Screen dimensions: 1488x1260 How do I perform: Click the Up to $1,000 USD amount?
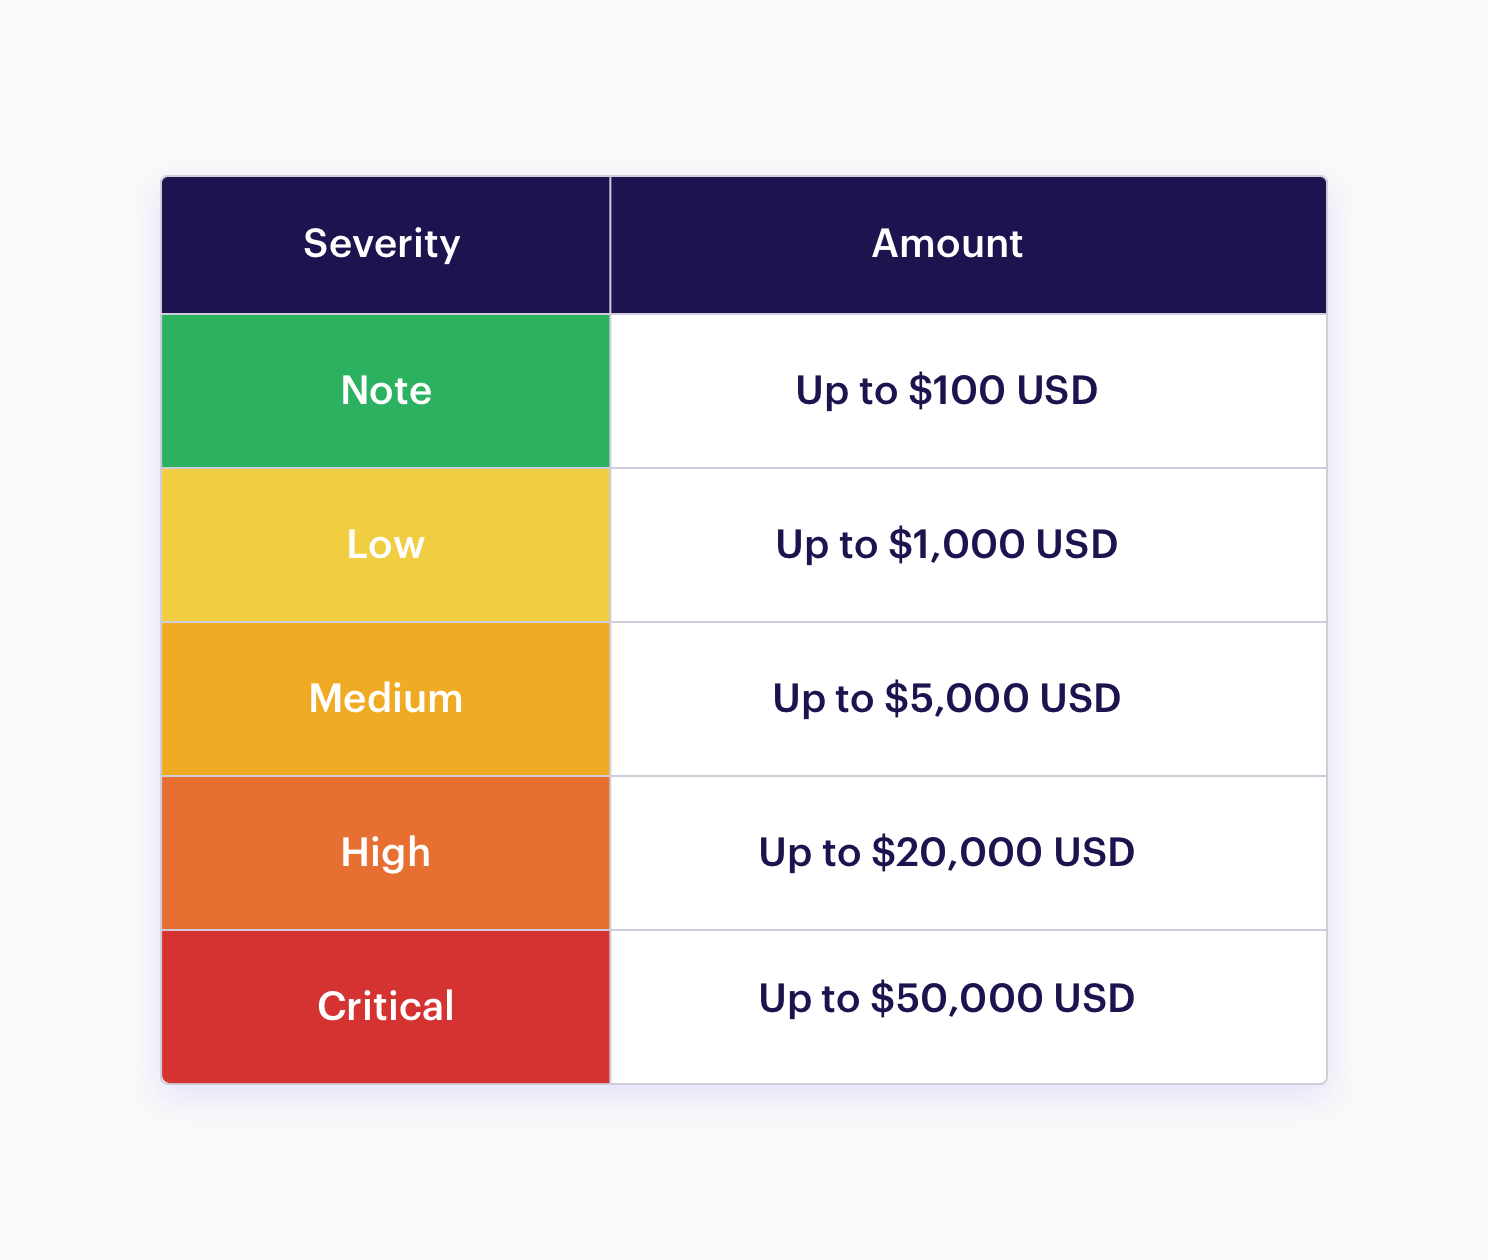(x=946, y=545)
